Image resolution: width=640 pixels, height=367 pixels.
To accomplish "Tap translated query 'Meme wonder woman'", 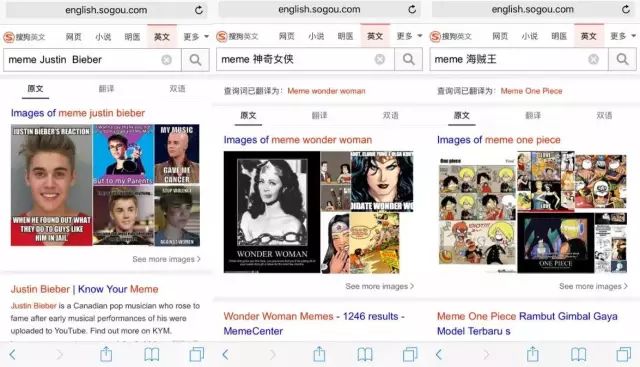I will click(x=326, y=91).
